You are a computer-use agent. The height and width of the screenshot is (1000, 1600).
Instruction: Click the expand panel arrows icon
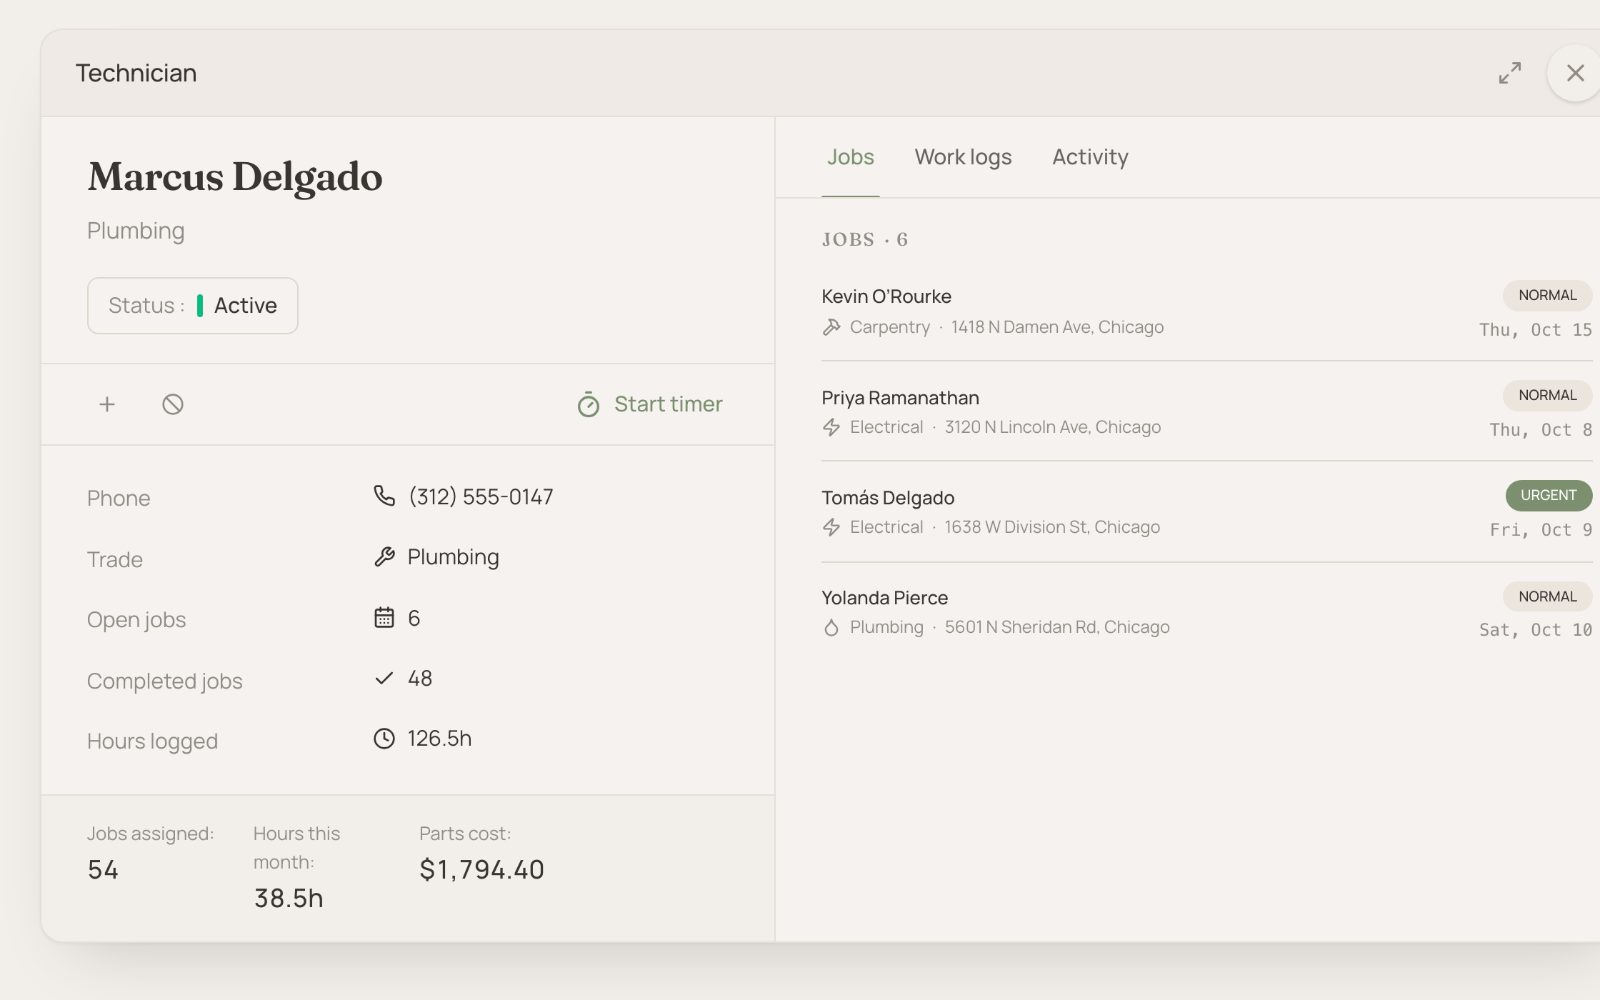1510,73
